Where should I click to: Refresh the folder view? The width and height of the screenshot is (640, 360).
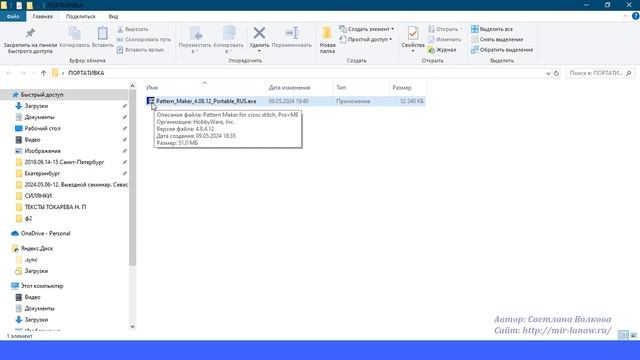[556, 73]
